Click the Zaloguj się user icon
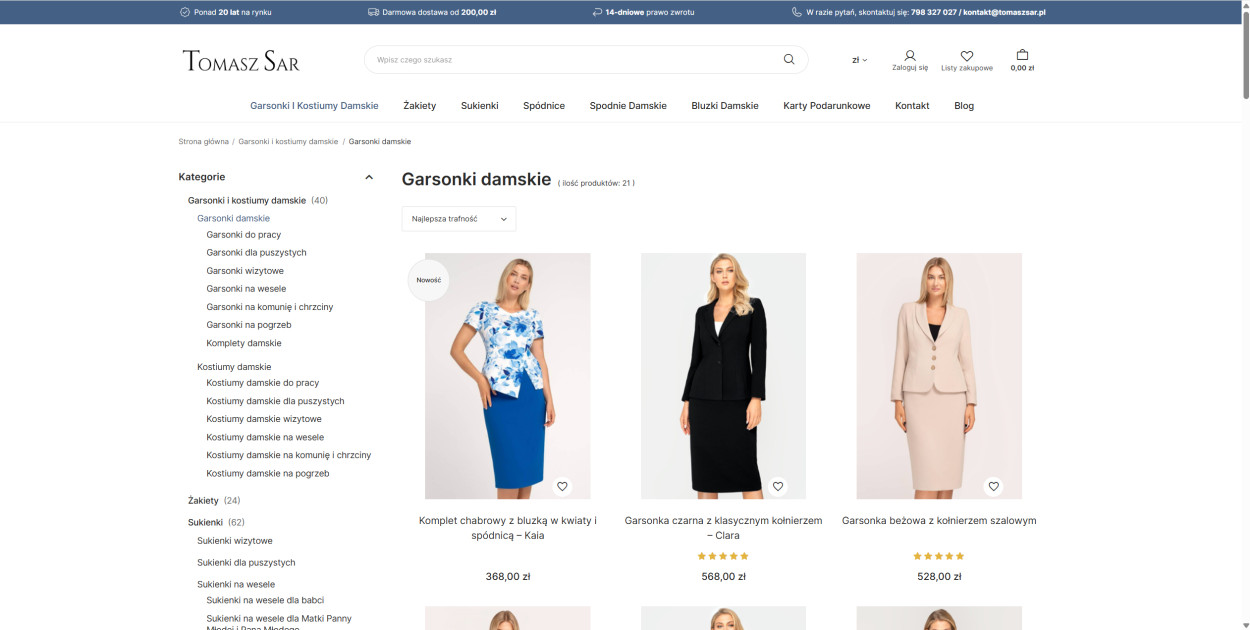The height and width of the screenshot is (630, 1250). [909, 56]
